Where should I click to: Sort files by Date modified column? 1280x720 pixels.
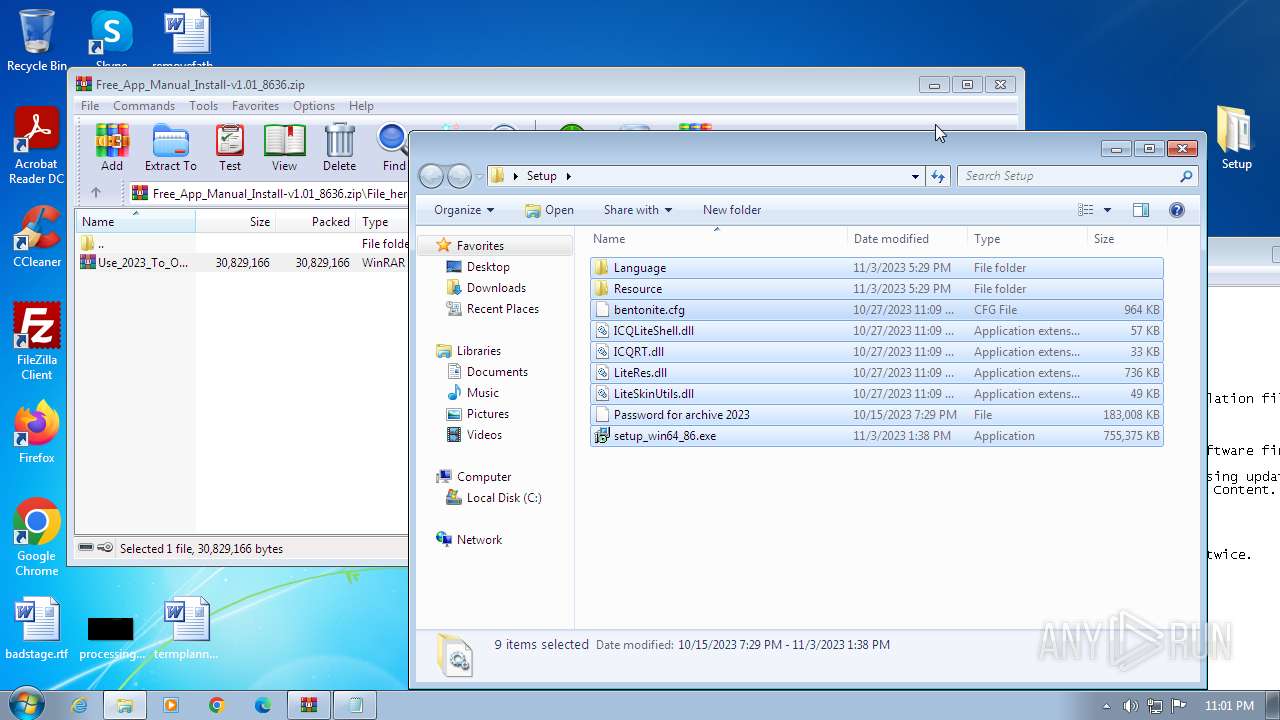[x=907, y=239]
